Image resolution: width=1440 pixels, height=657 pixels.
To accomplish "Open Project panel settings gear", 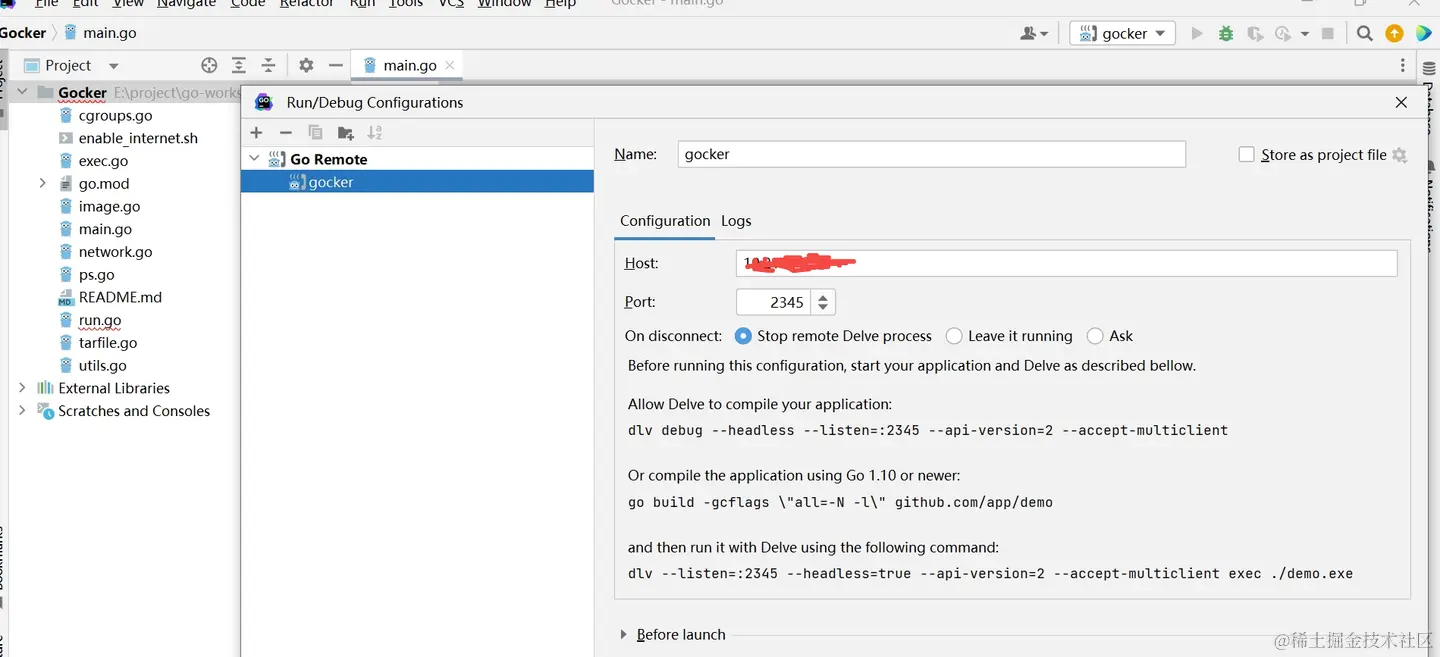I will (306, 65).
